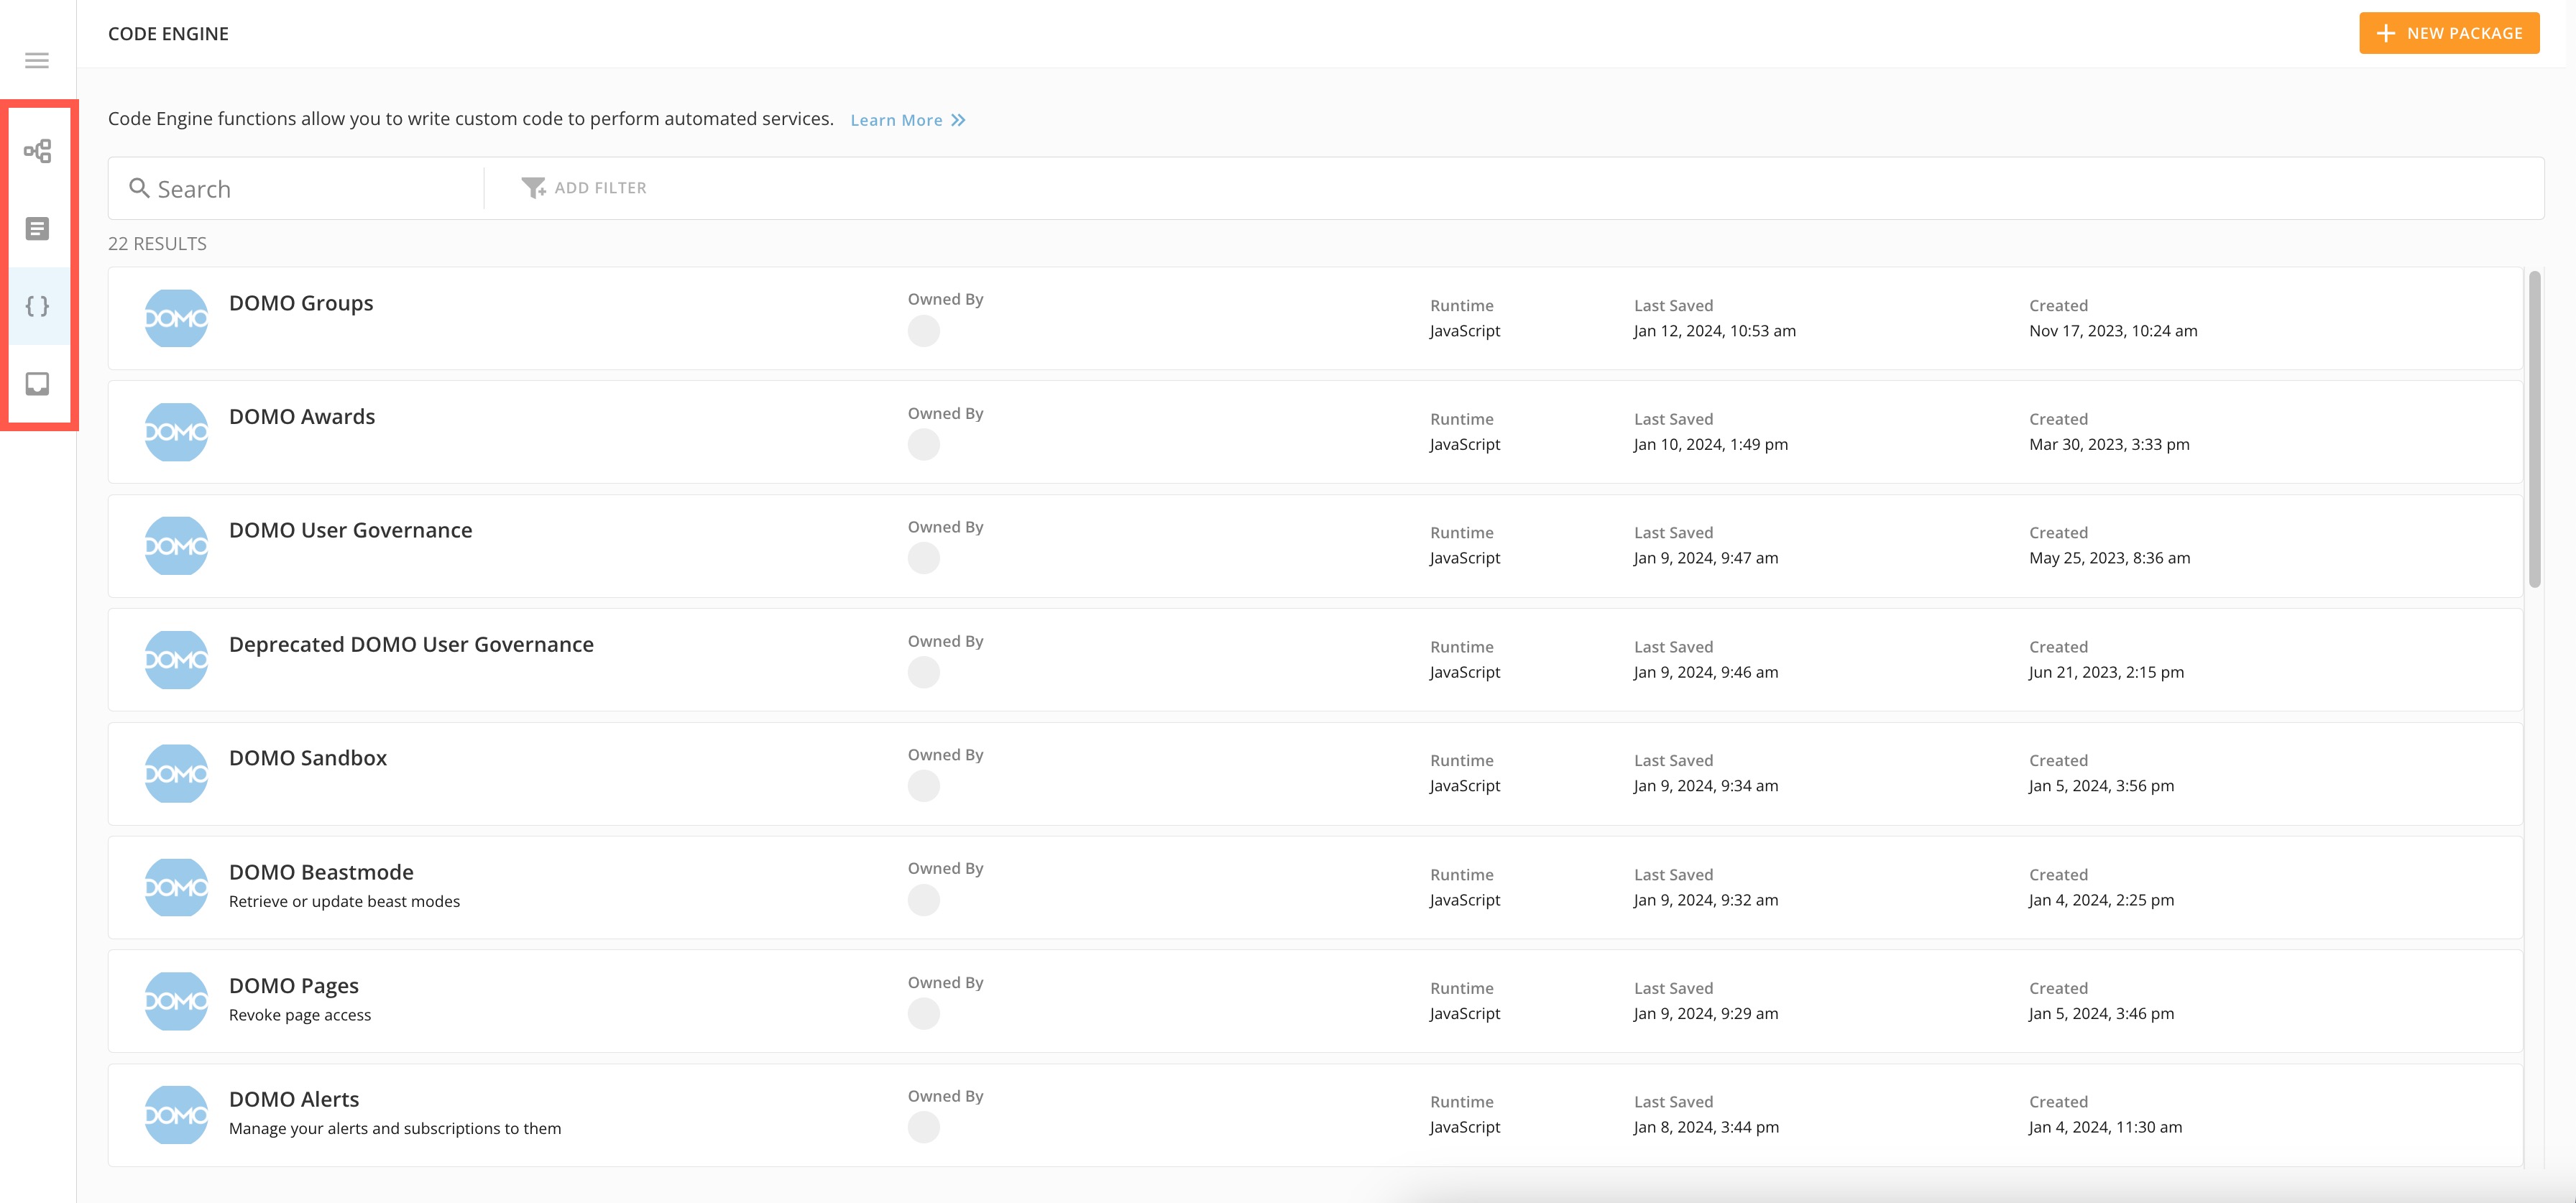Focus the Search input field
The width and height of the screenshot is (2576, 1203).
point(310,189)
